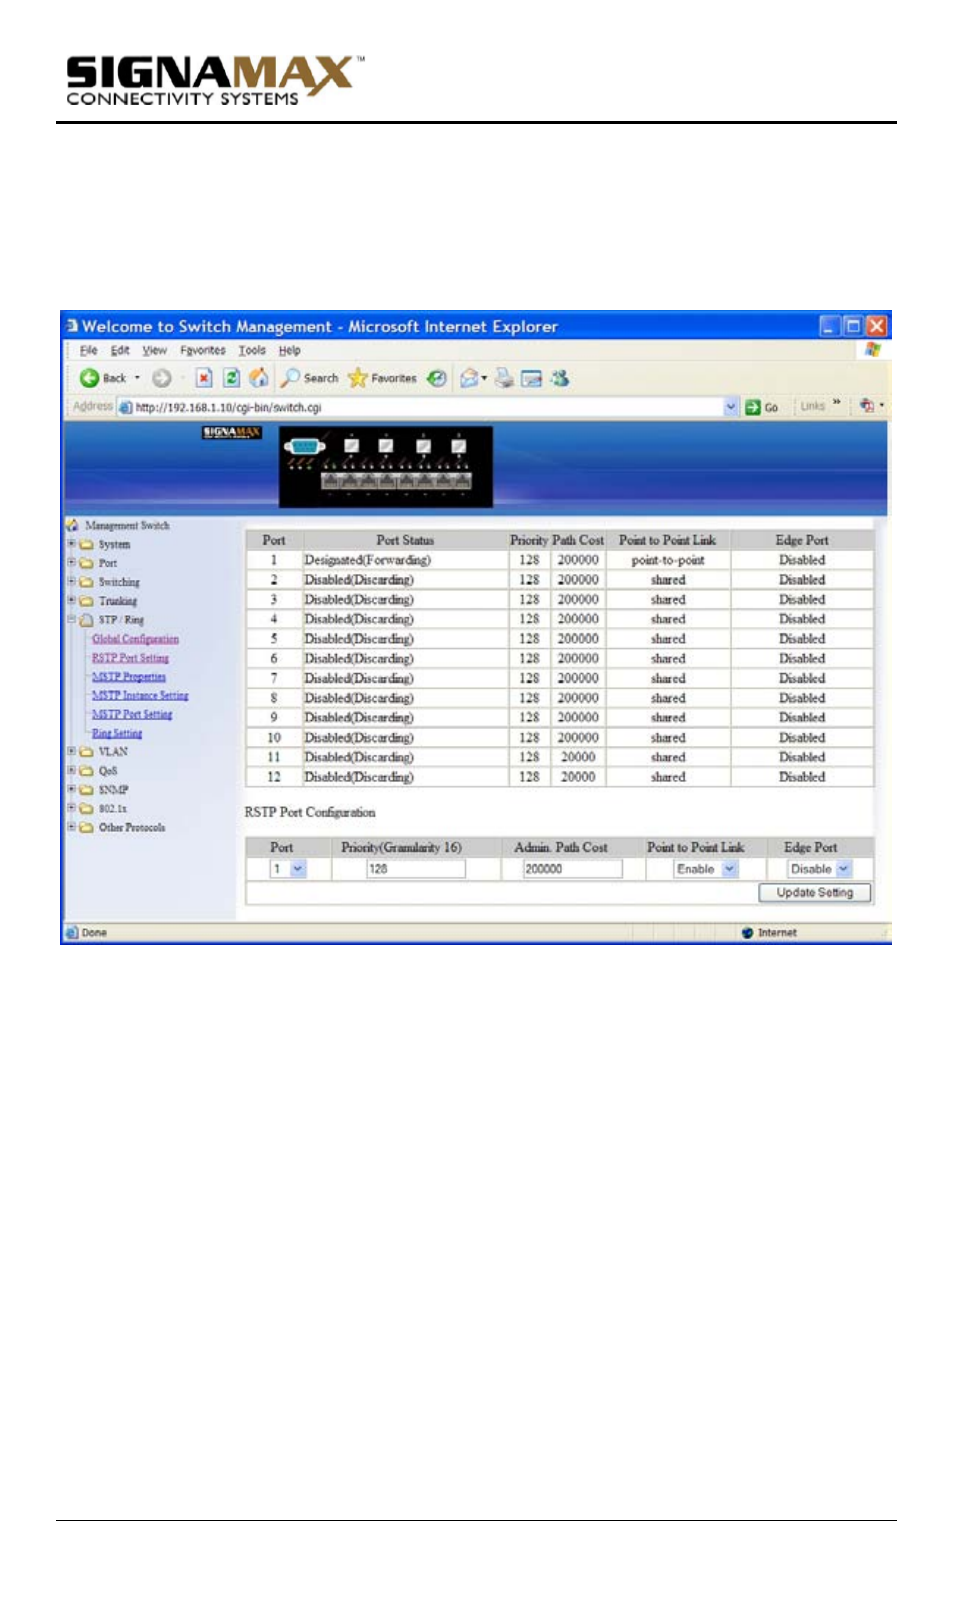Expand the 802.1x tree node
Image resolution: width=954 pixels, height=1605 pixels.
click(x=71, y=808)
